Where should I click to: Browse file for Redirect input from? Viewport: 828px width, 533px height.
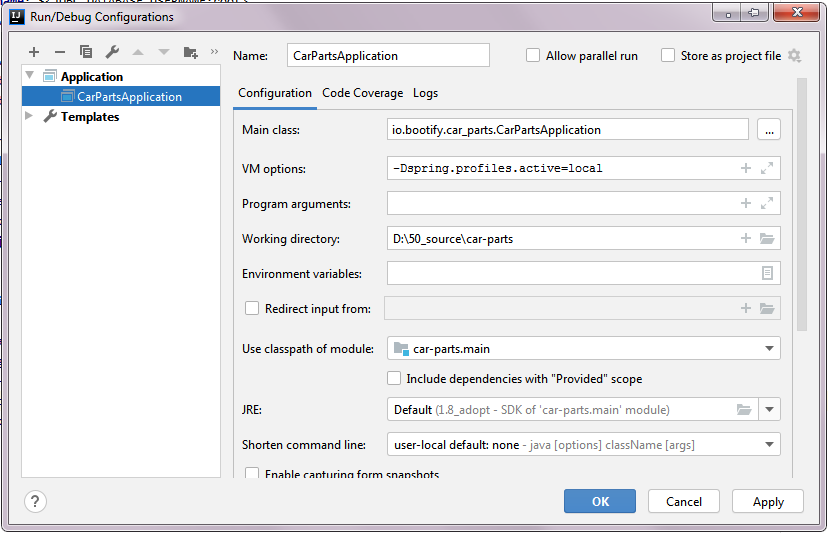tap(767, 308)
